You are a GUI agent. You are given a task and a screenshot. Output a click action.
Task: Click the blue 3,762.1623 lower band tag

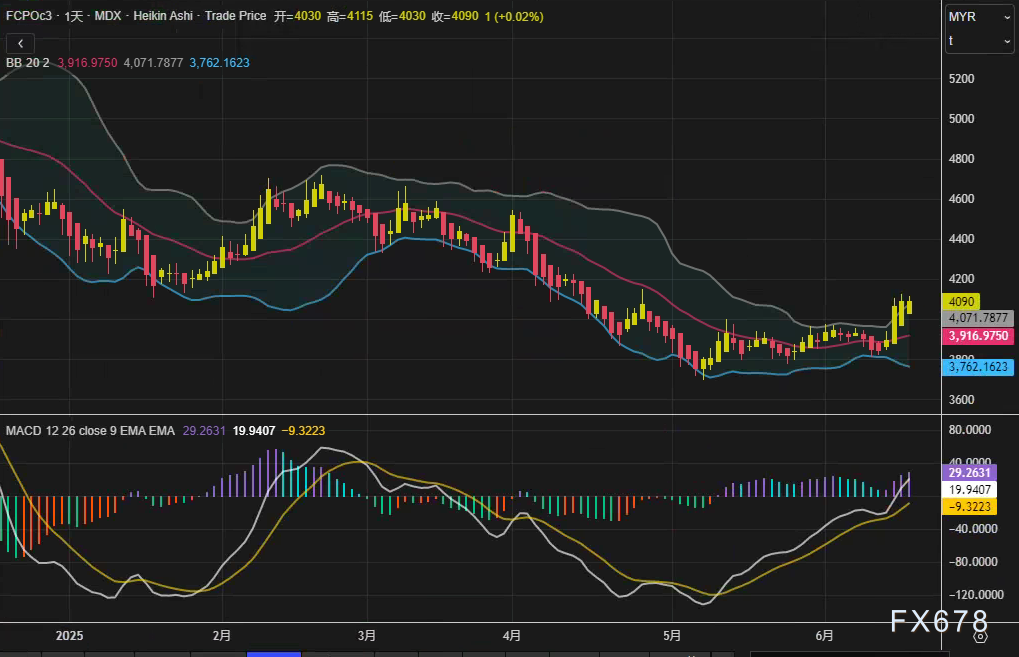click(978, 367)
